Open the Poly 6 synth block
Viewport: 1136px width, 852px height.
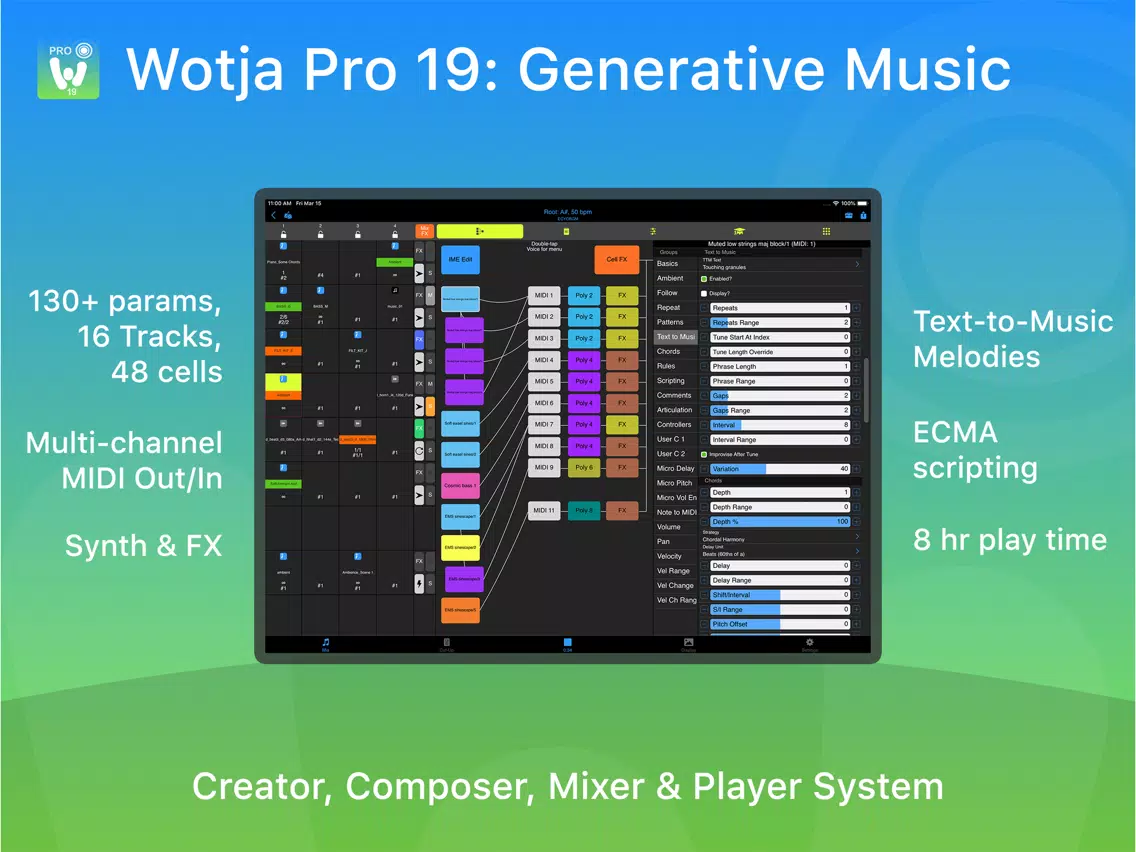[x=584, y=467]
